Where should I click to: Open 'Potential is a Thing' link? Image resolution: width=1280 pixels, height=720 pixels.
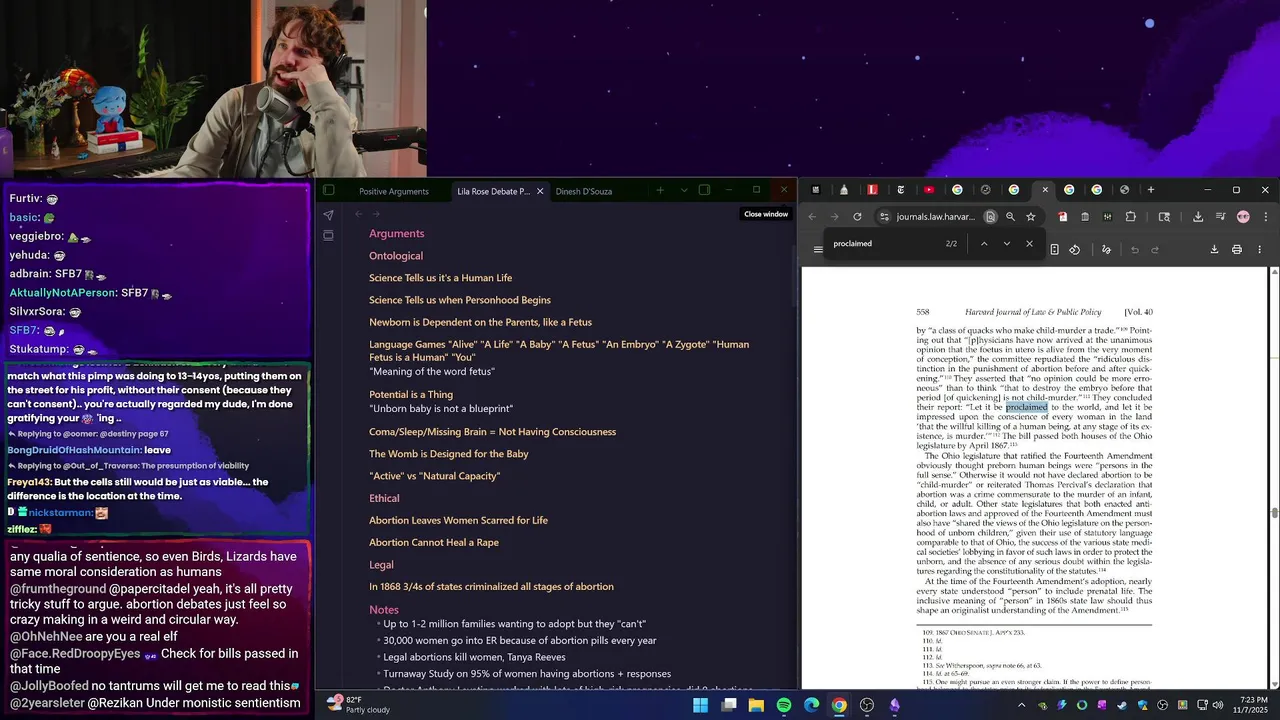point(411,394)
